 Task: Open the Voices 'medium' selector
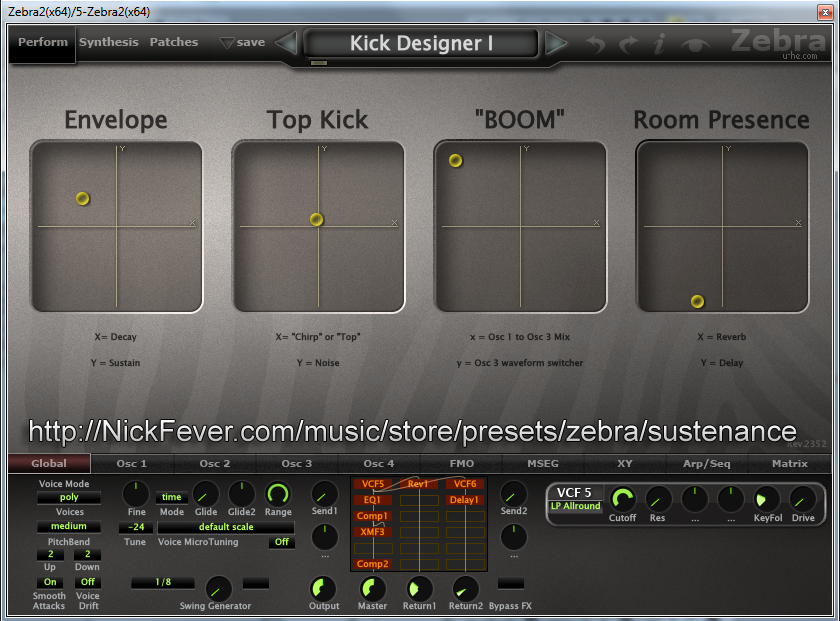pos(69,526)
